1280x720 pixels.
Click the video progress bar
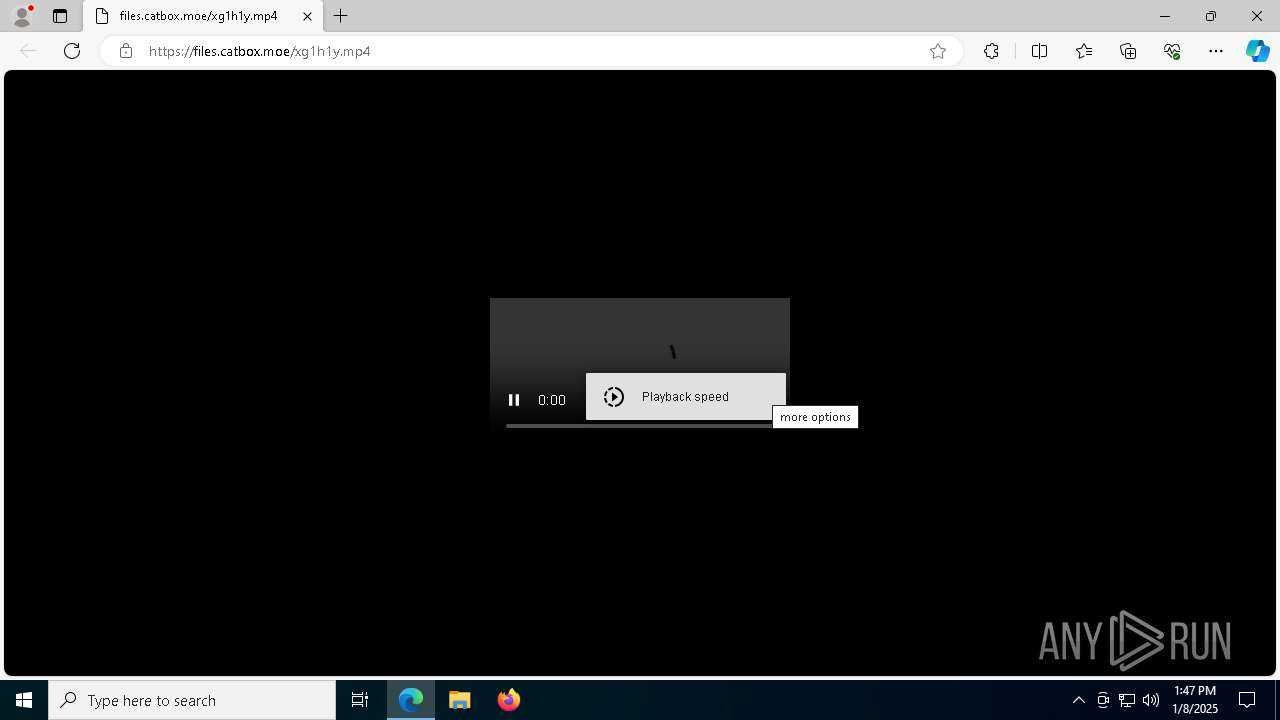(640, 426)
